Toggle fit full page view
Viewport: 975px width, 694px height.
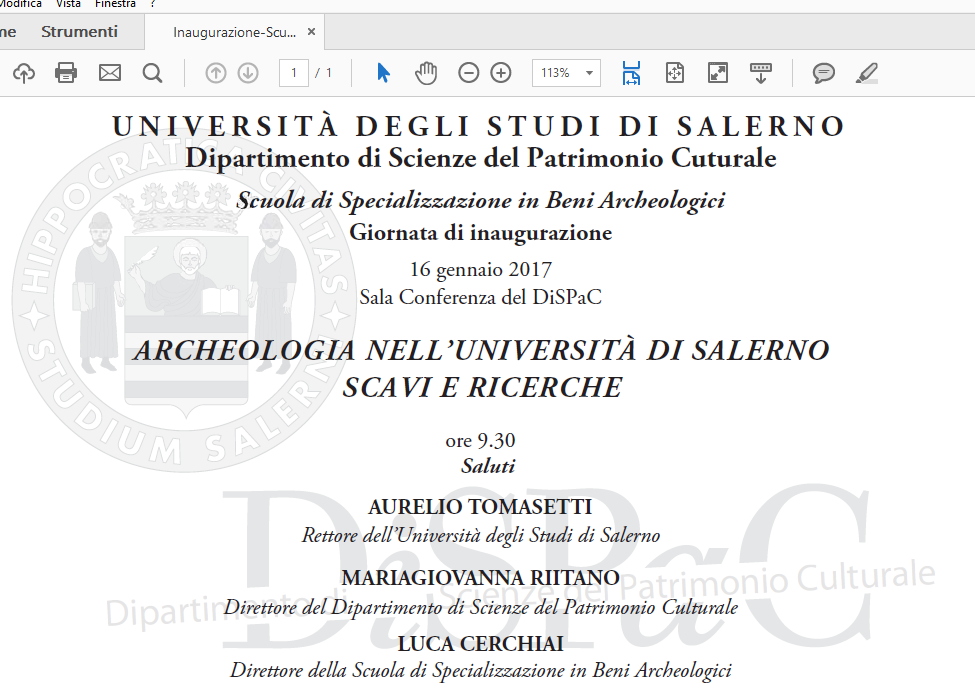[x=675, y=73]
